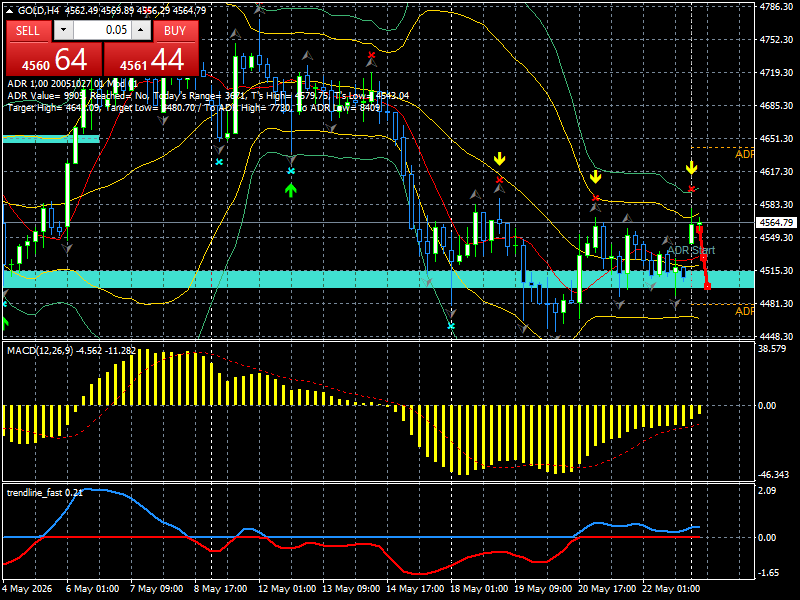Click the '14 May 17:00' time label

[x=415, y=588]
